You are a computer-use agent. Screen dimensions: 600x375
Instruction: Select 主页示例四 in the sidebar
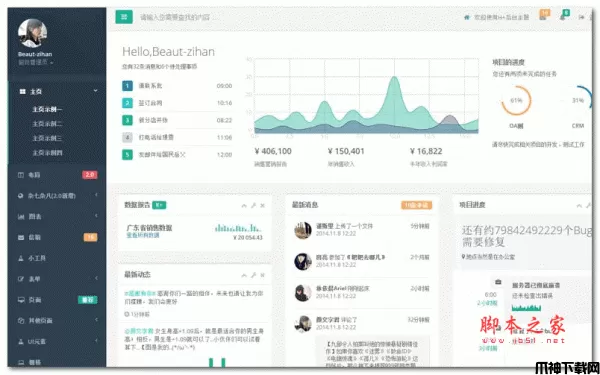[47, 153]
